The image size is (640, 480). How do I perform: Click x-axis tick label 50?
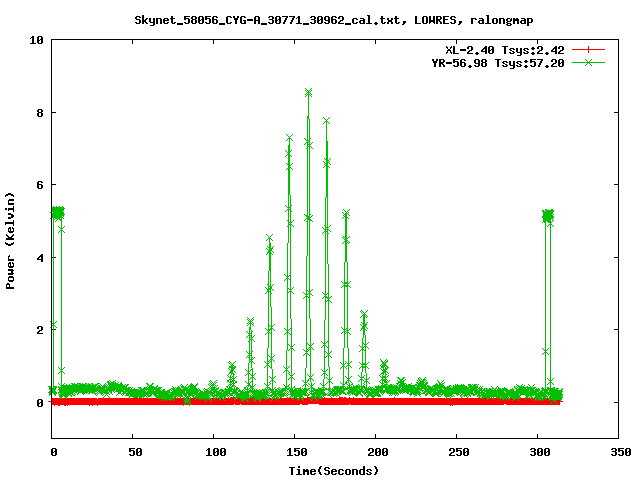(x=135, y=452)
